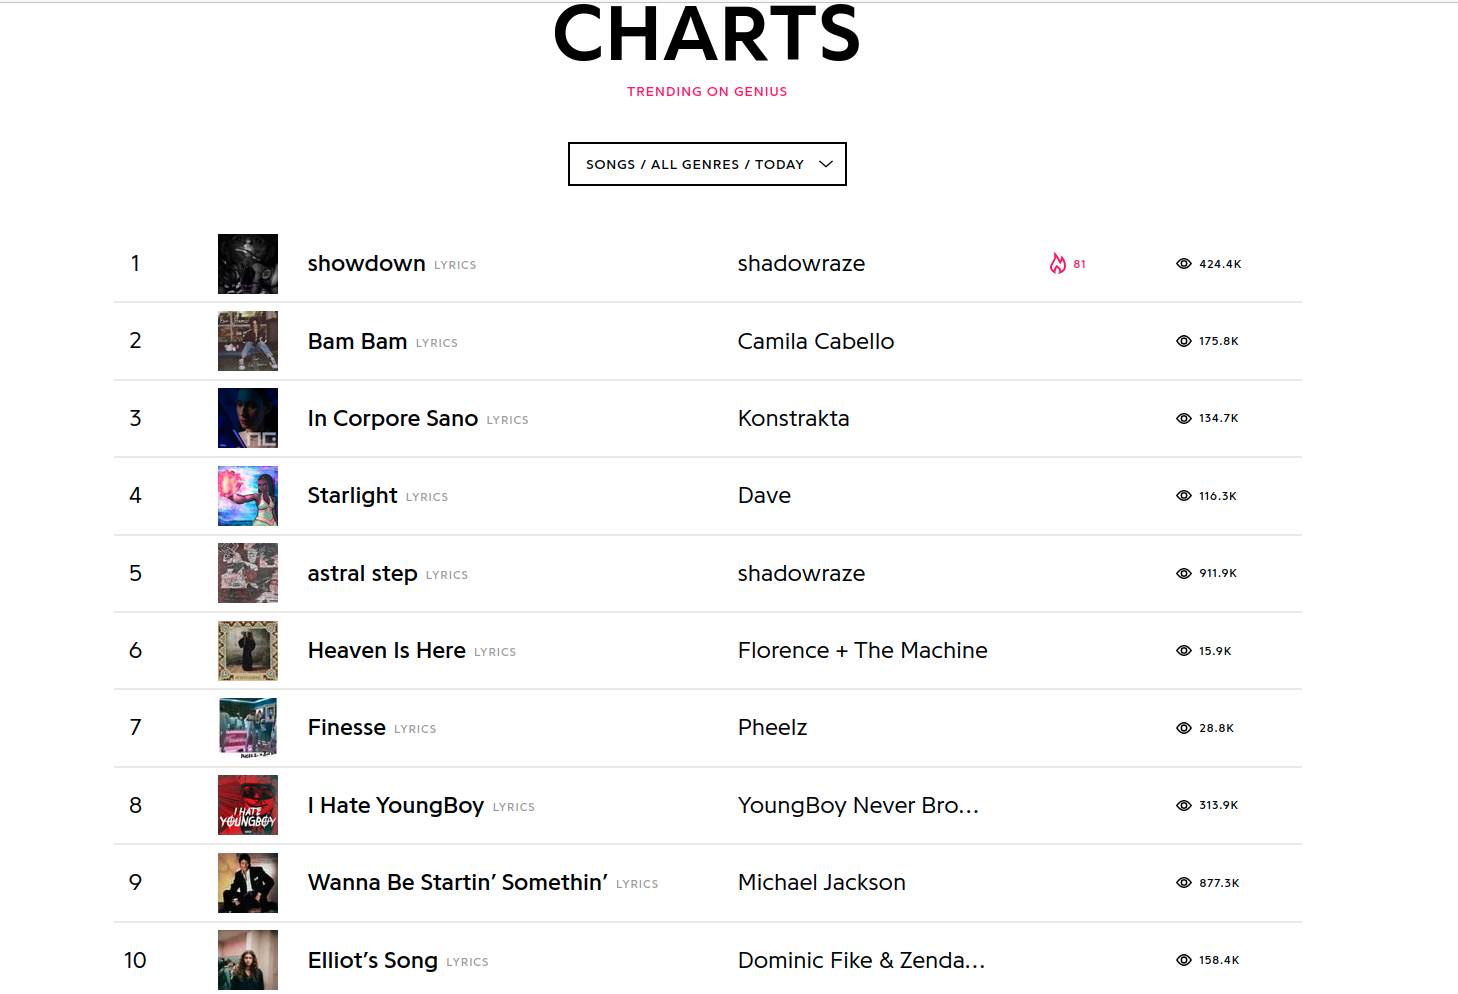
Task: Click the eye views icon for Bam Bam
Action: pyautogui.click(x=1184, y=341)
